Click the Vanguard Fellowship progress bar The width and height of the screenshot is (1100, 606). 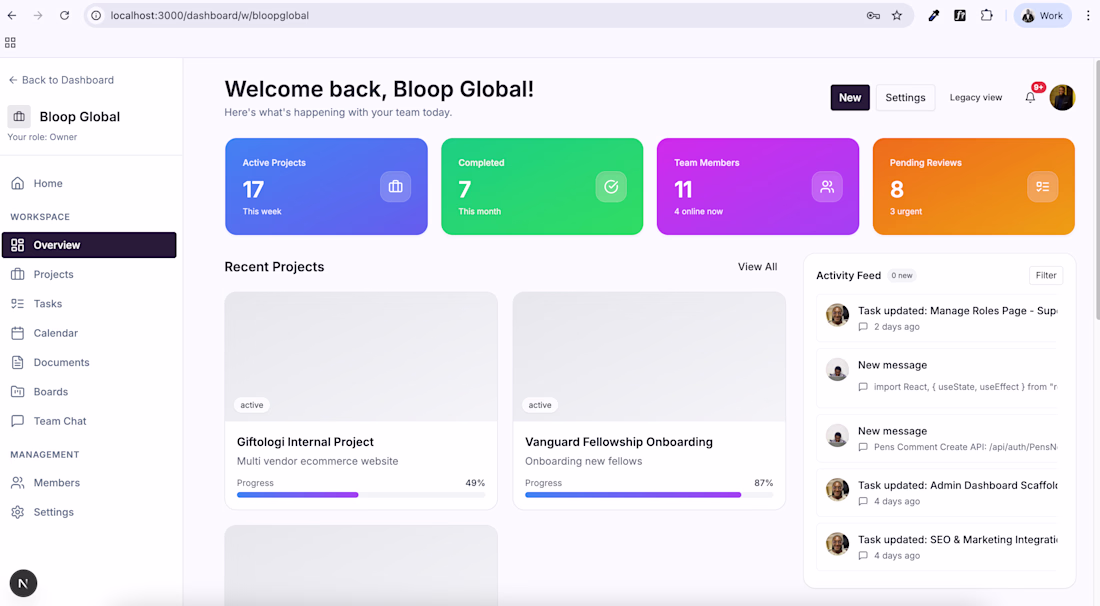pyautogui.click(x=649, y=495)
